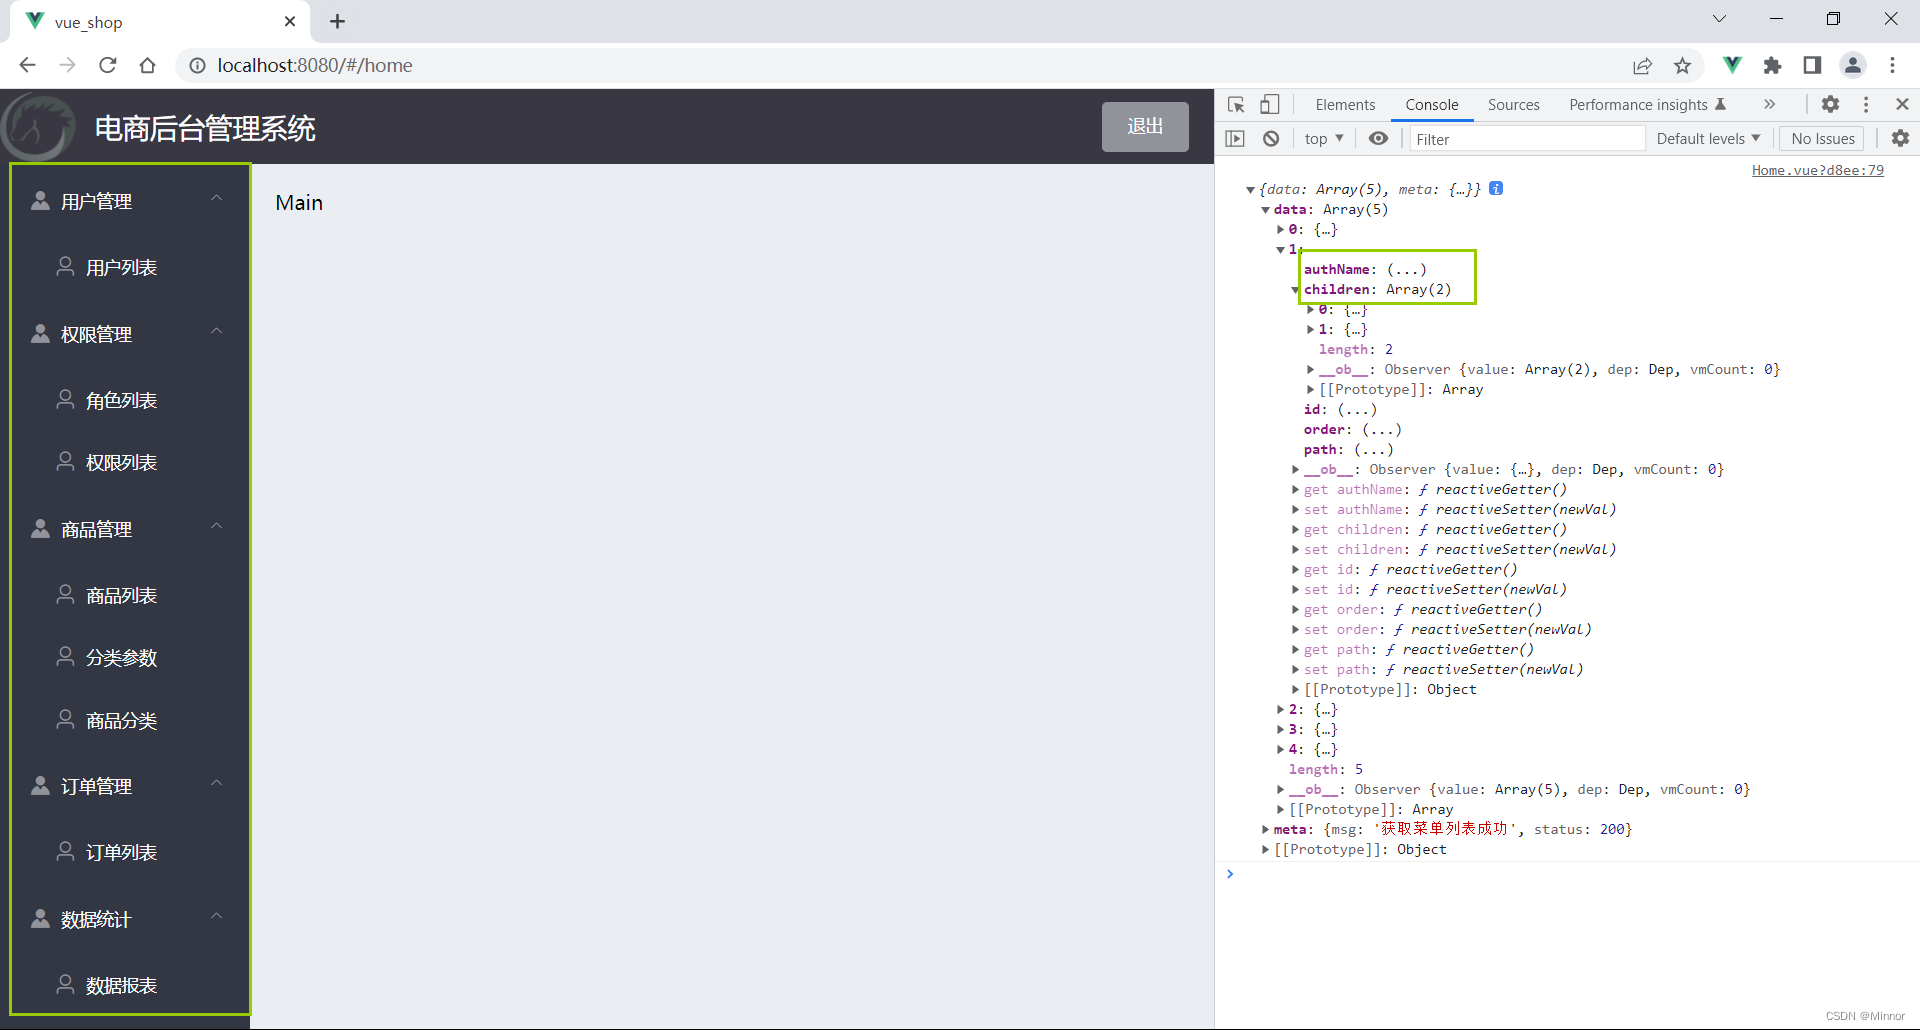
Task: Expand data item 2 in console
Action: tap(1280, 710)
